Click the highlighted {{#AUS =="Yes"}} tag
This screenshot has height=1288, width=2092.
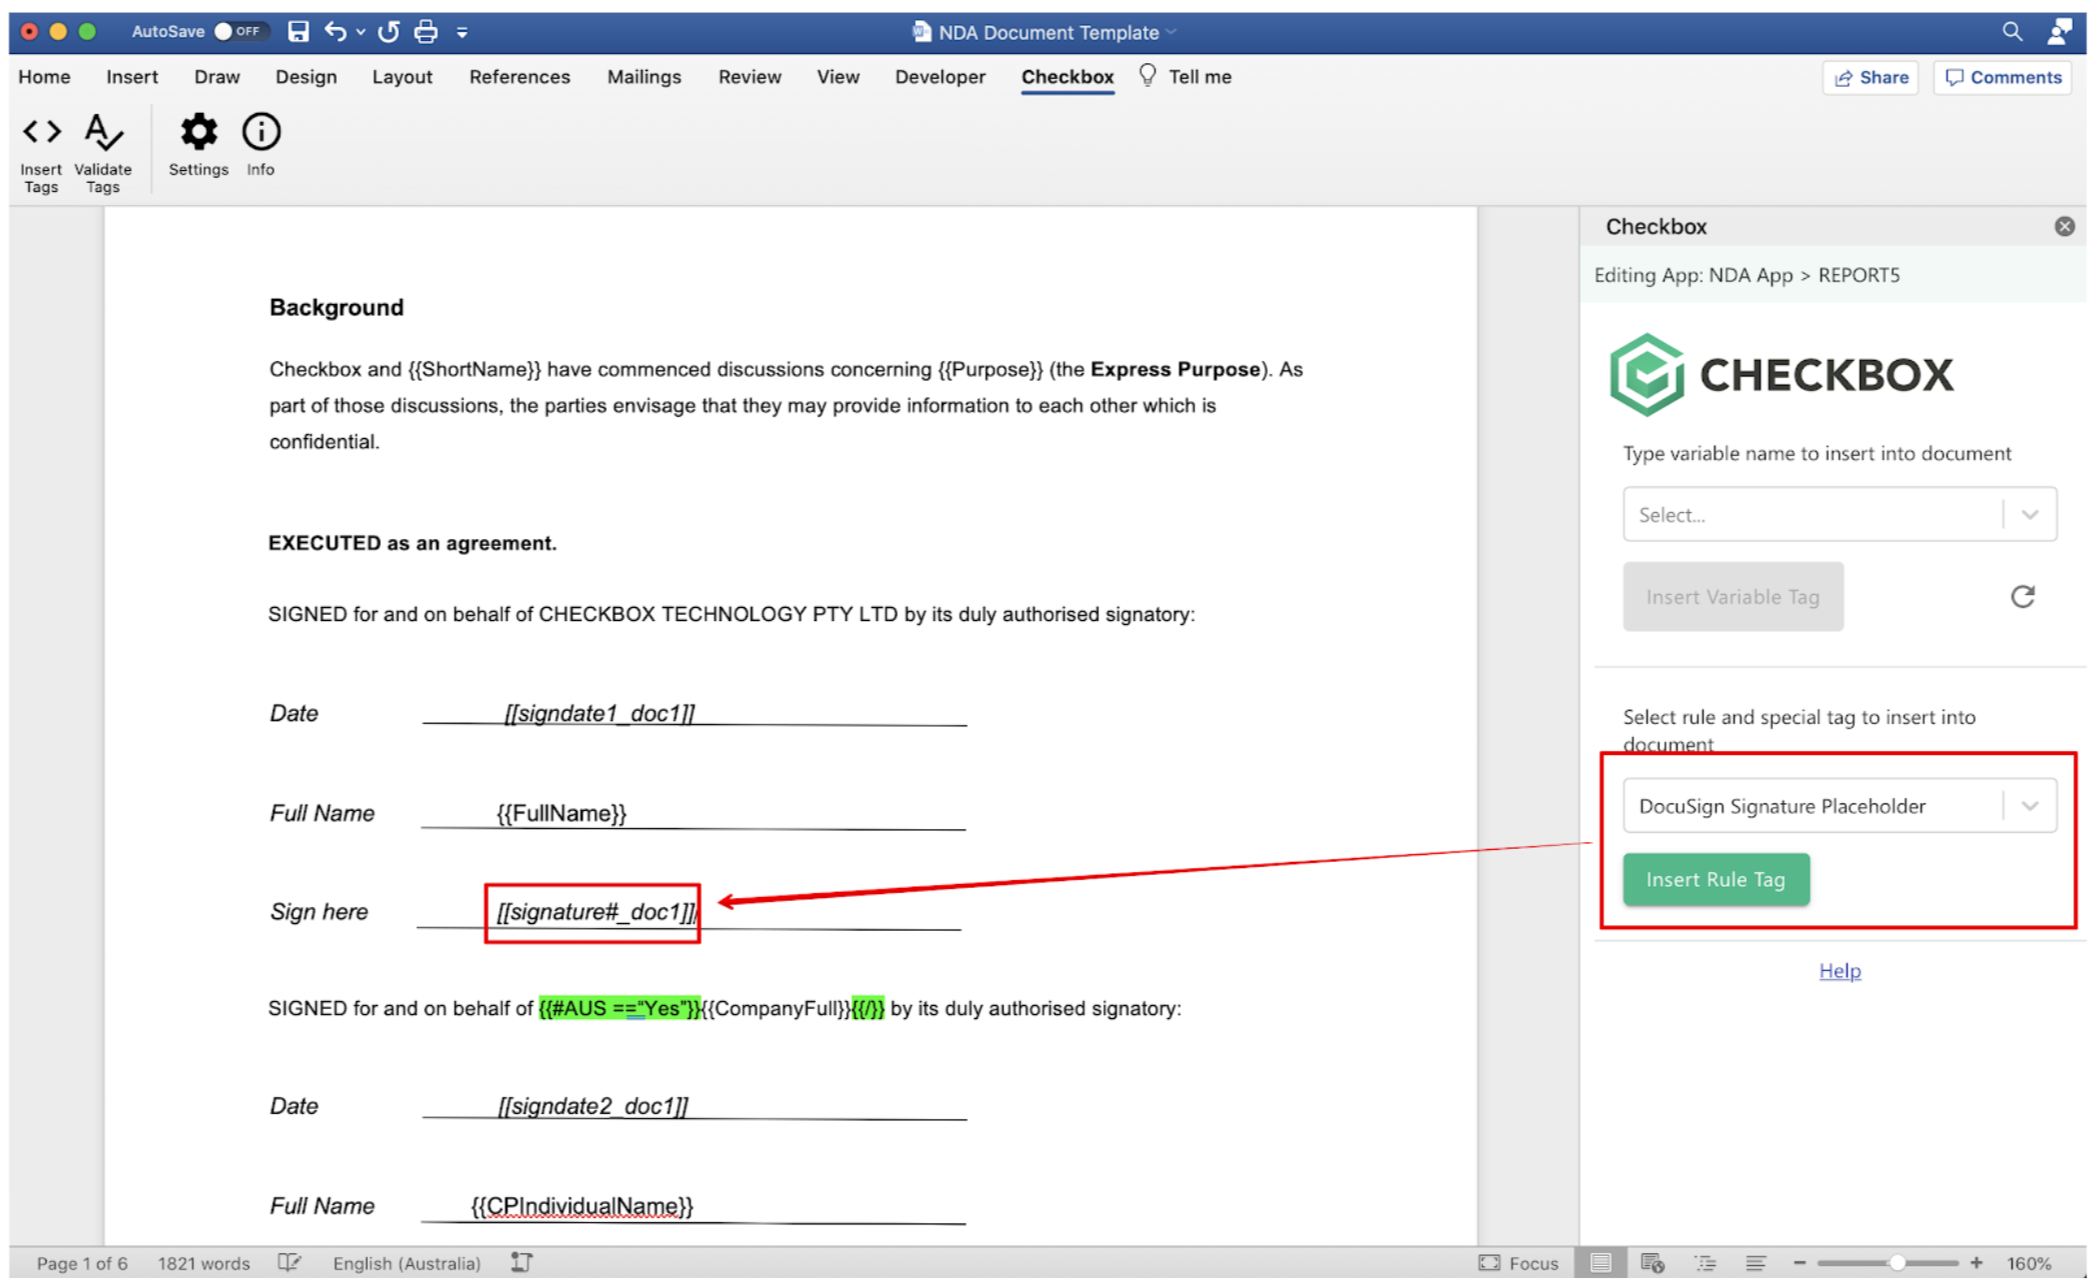(x=620, y=1008)
